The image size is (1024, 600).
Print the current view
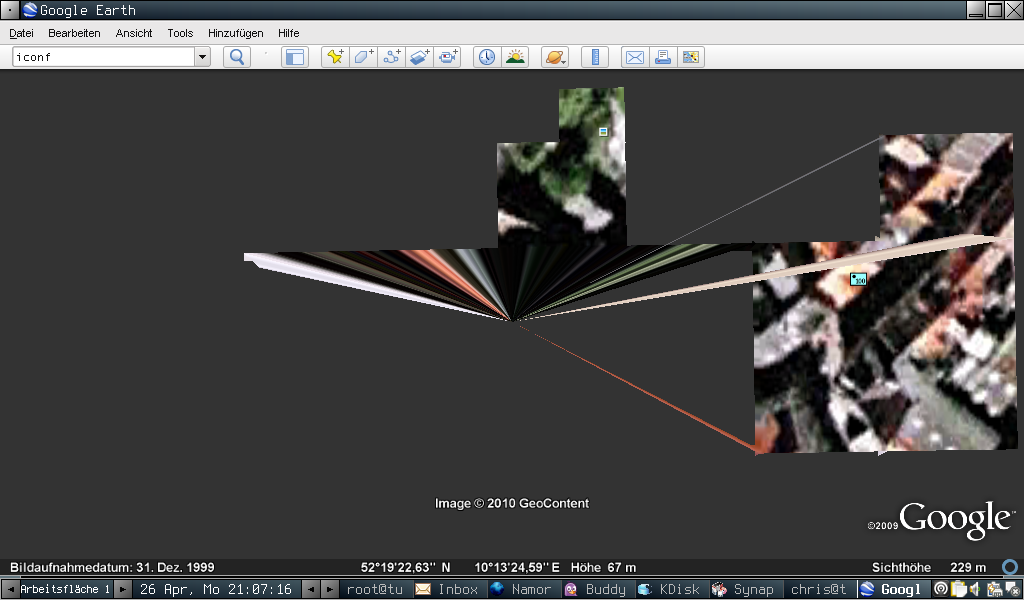pos(662,57)
